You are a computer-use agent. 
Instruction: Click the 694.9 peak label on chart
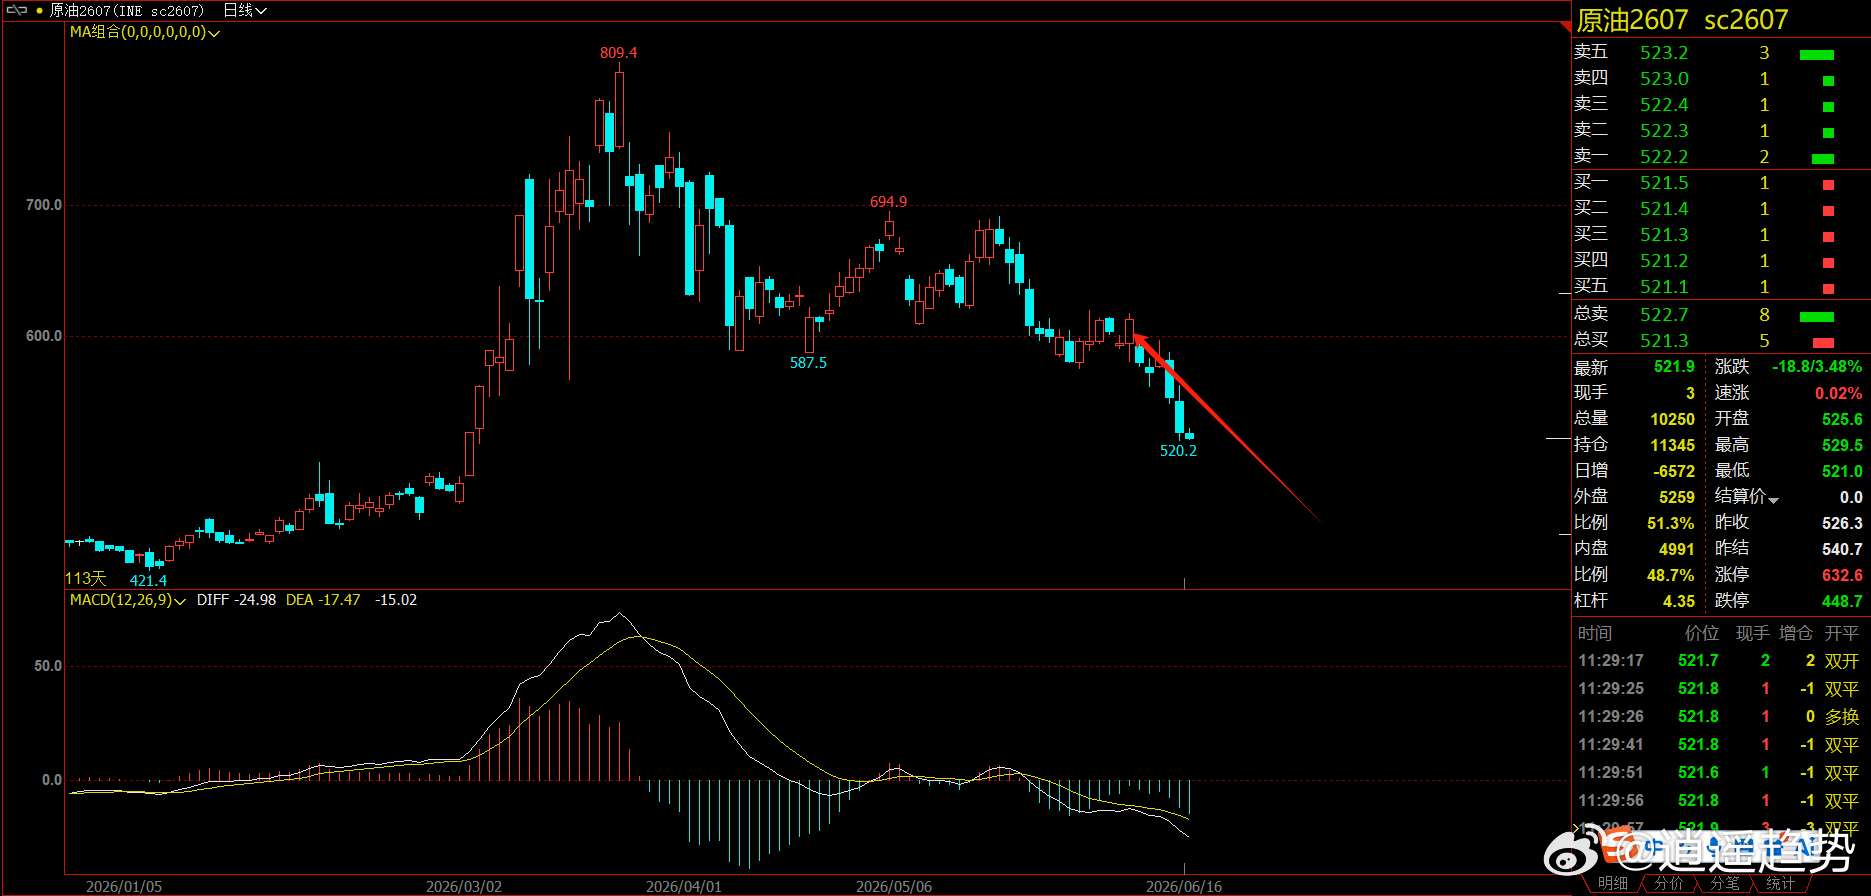tap(888, 202)
